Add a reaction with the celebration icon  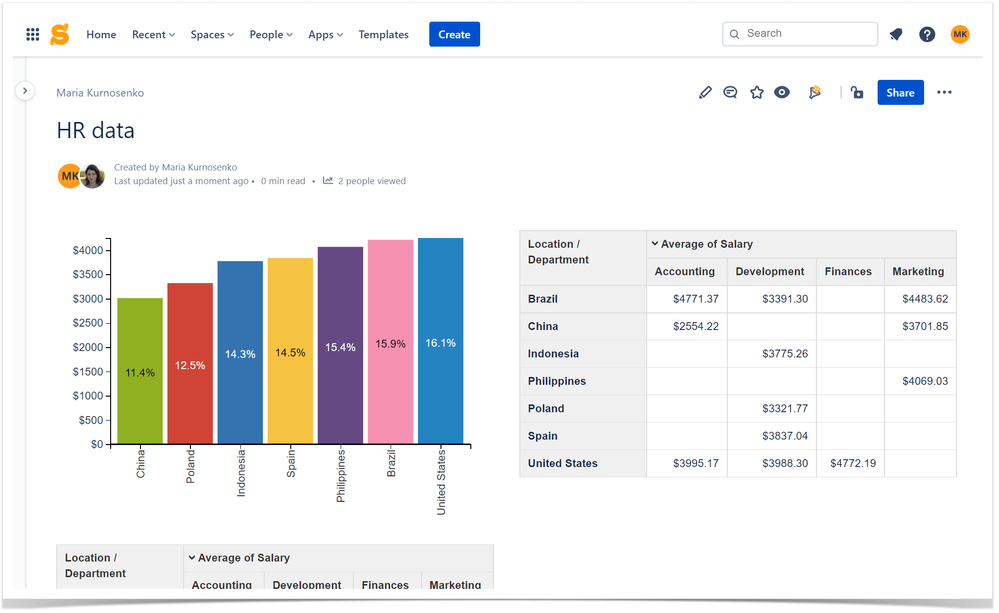click(814, 91)
